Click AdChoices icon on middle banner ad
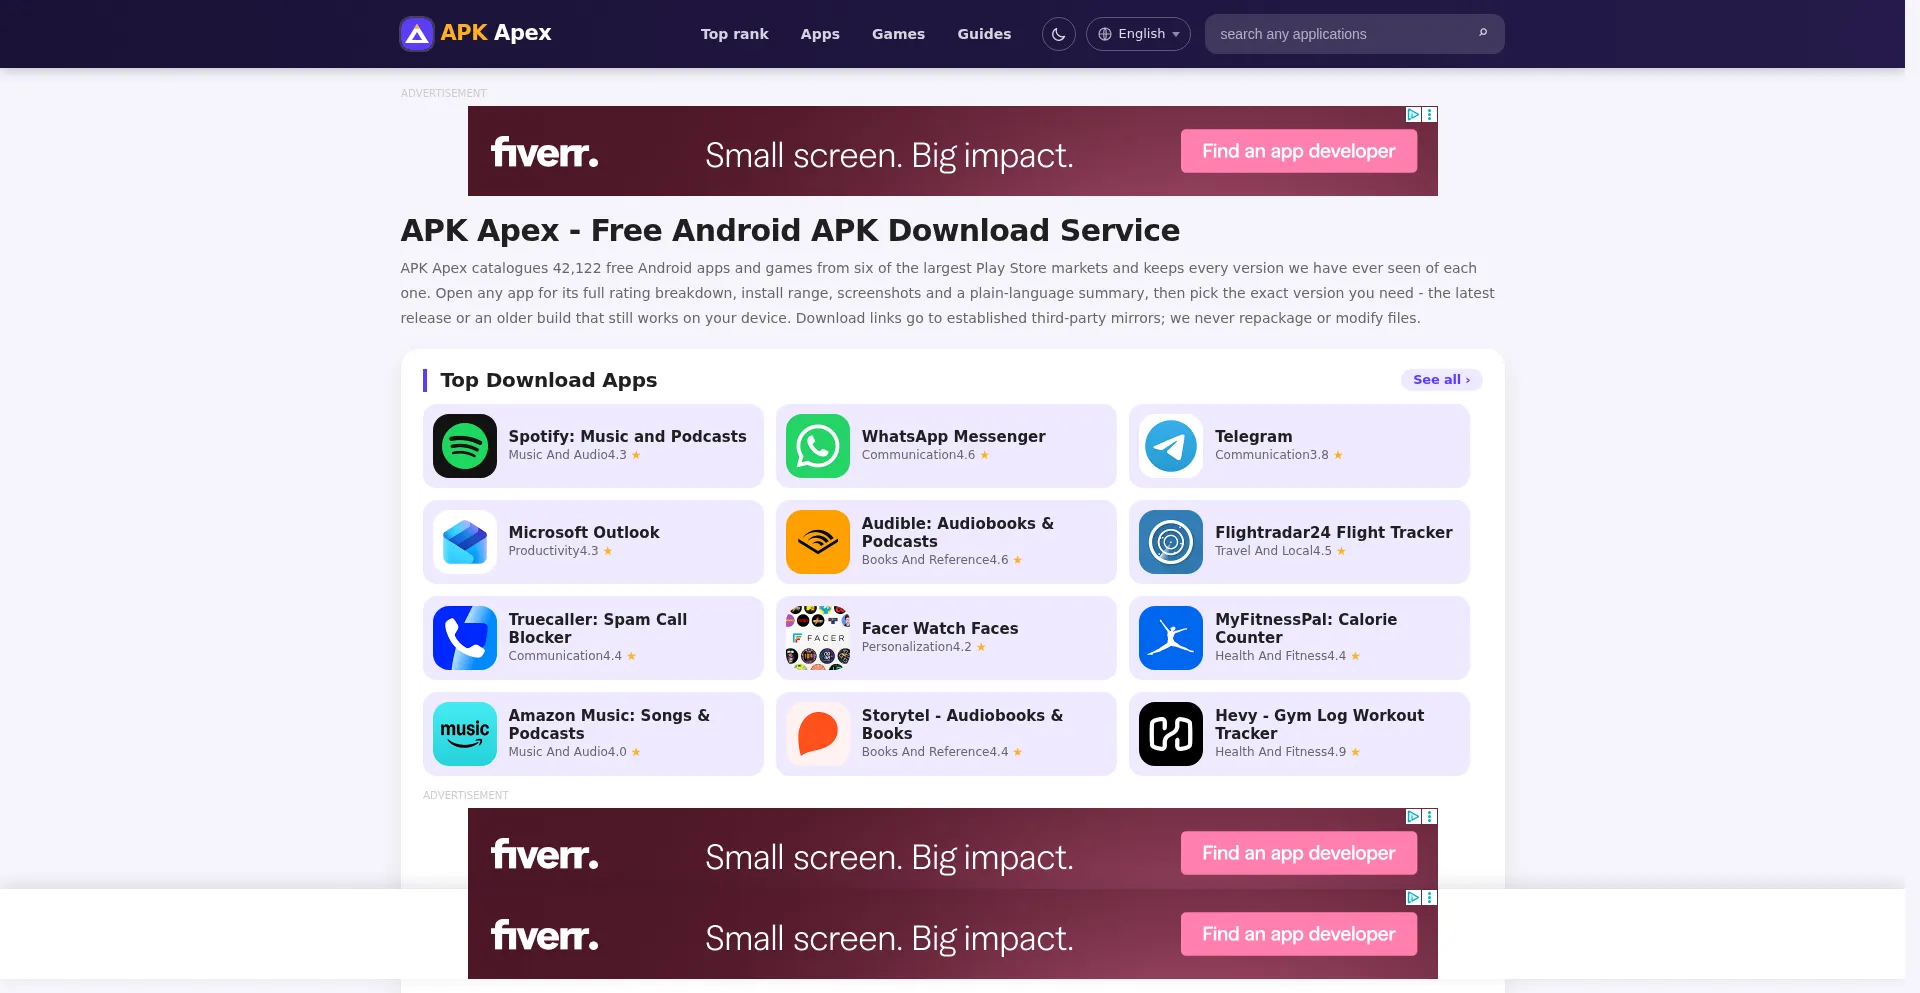Screen dimensions: 1920x993 1413,817
